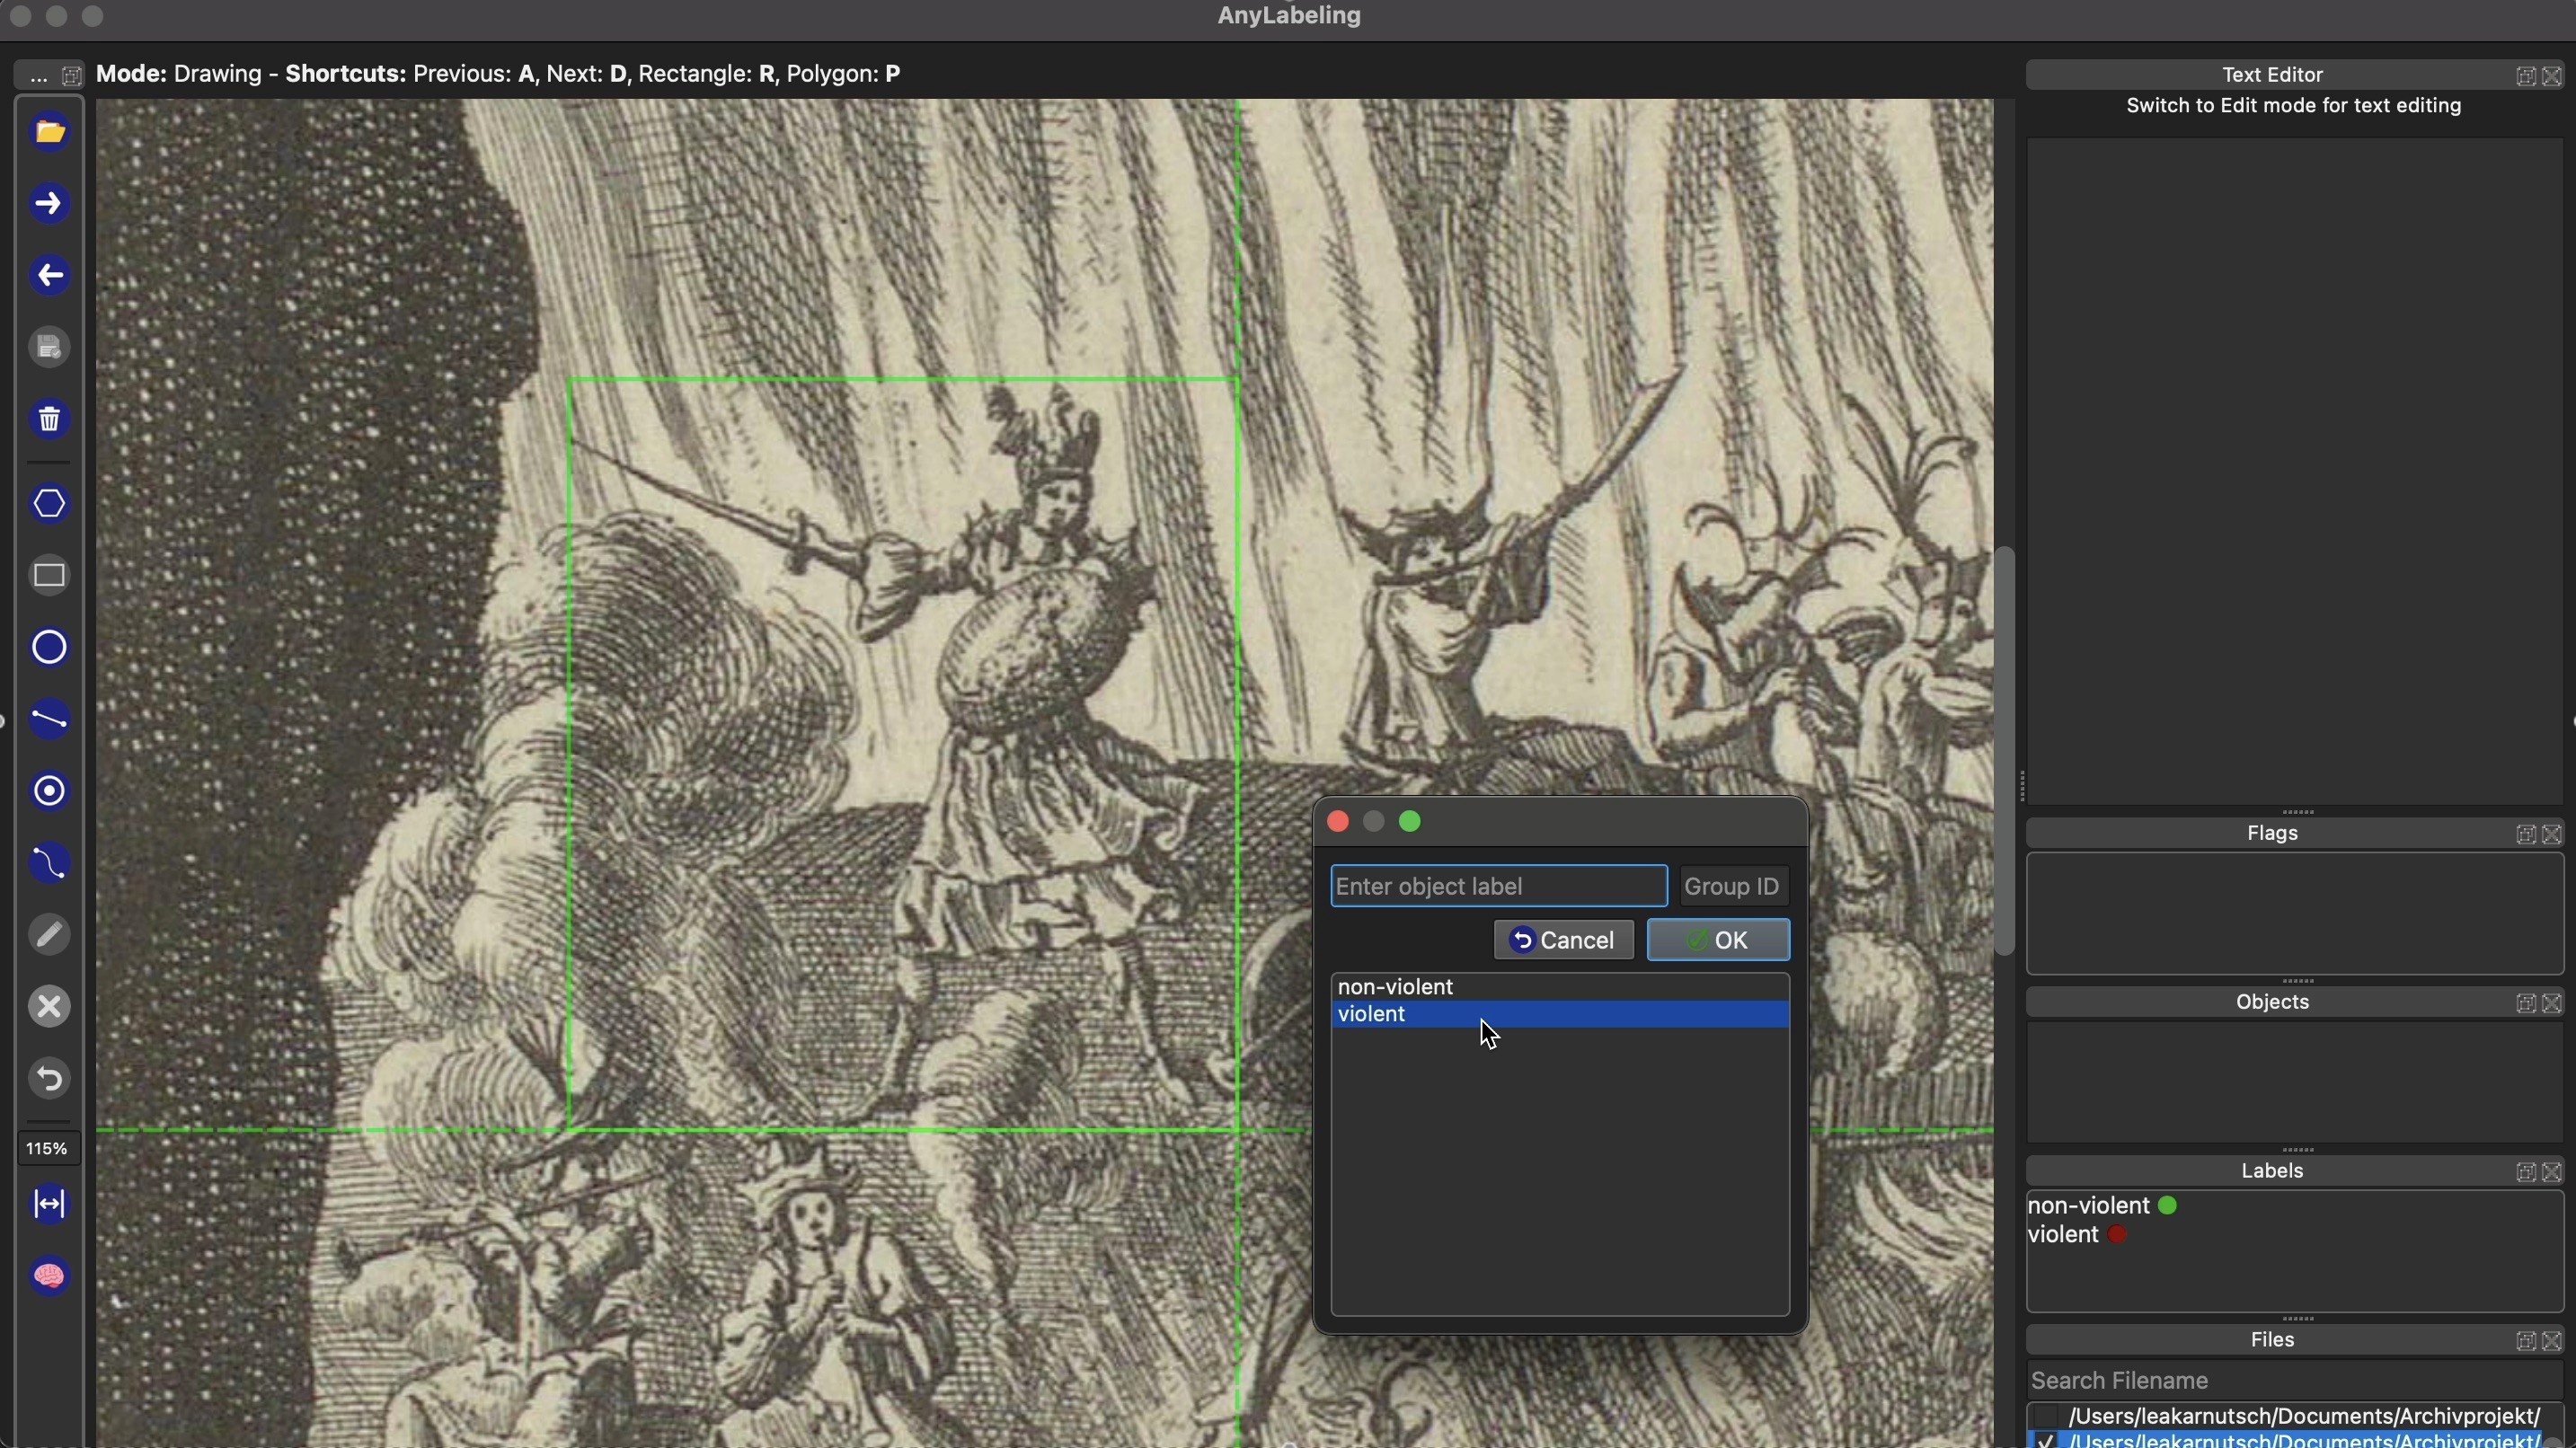This screenshot has height=1448, width=2576.
Task: Click the trash delete file icon
Action: tap(49, 420)
